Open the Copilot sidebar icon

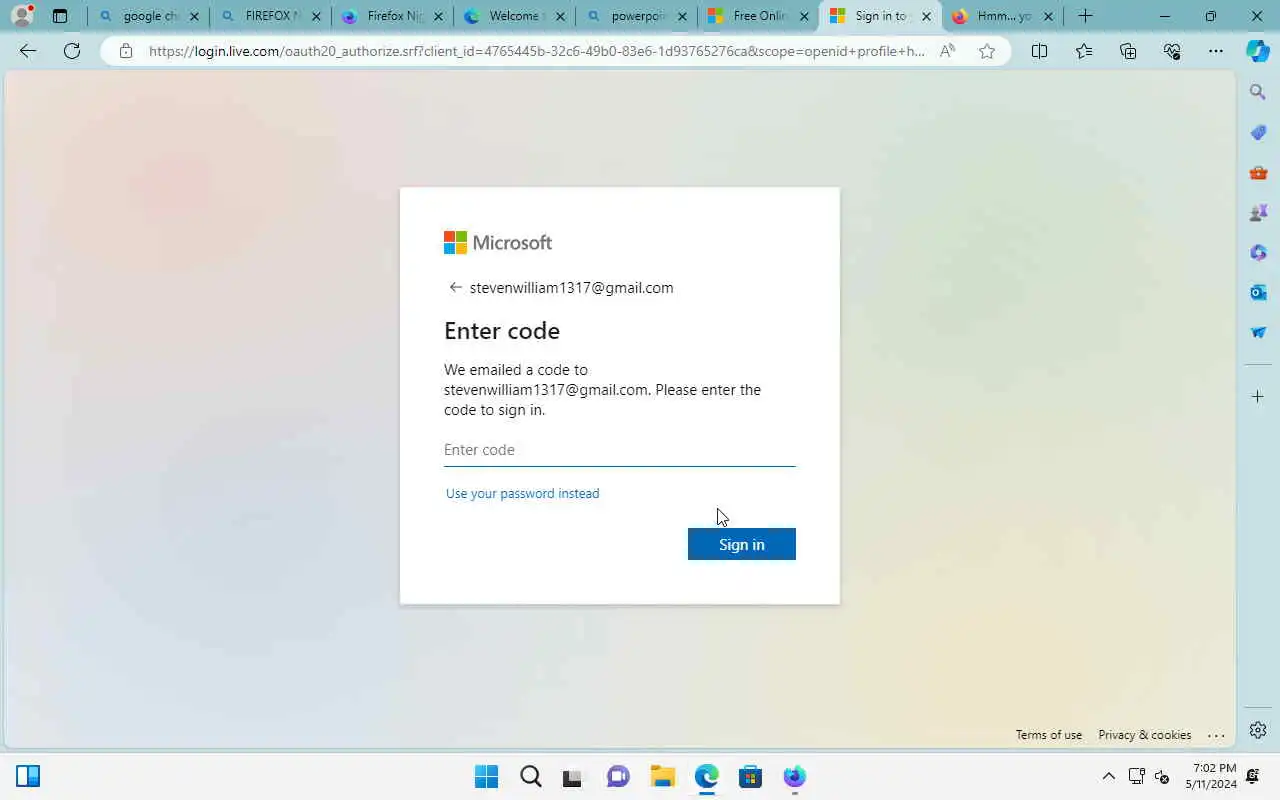(1258, 51)
